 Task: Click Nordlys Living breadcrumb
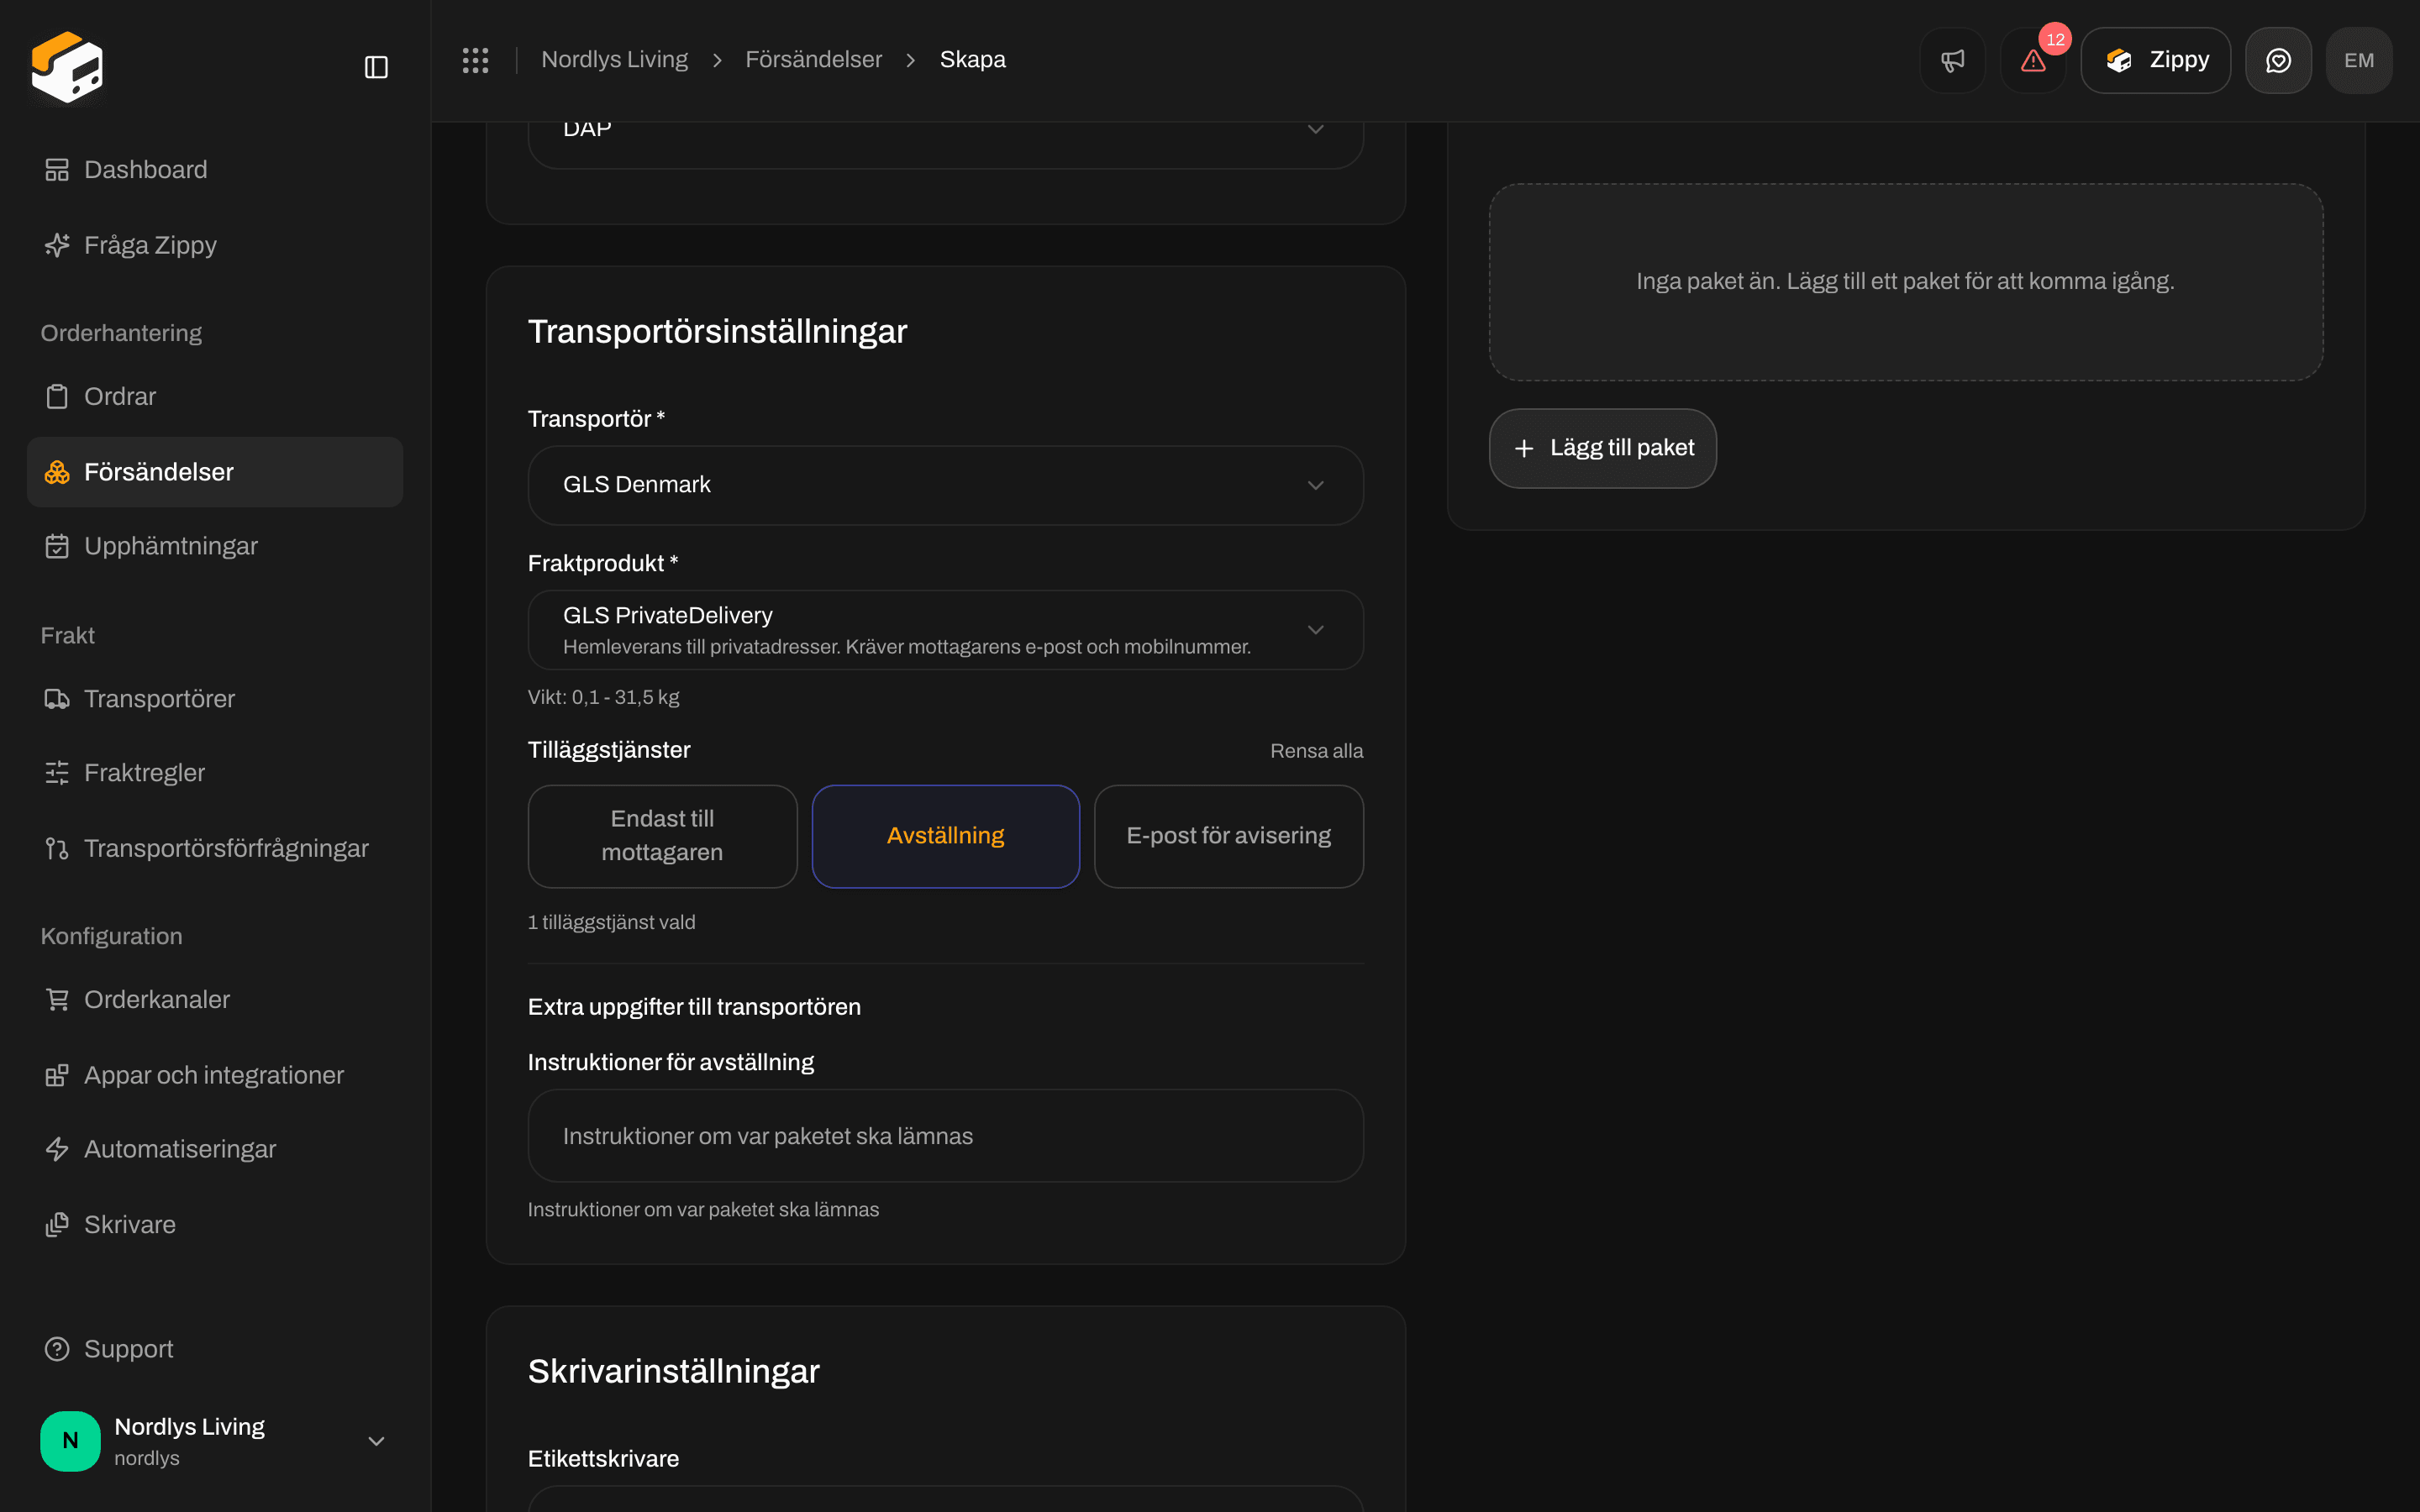[x=614, y=60]
